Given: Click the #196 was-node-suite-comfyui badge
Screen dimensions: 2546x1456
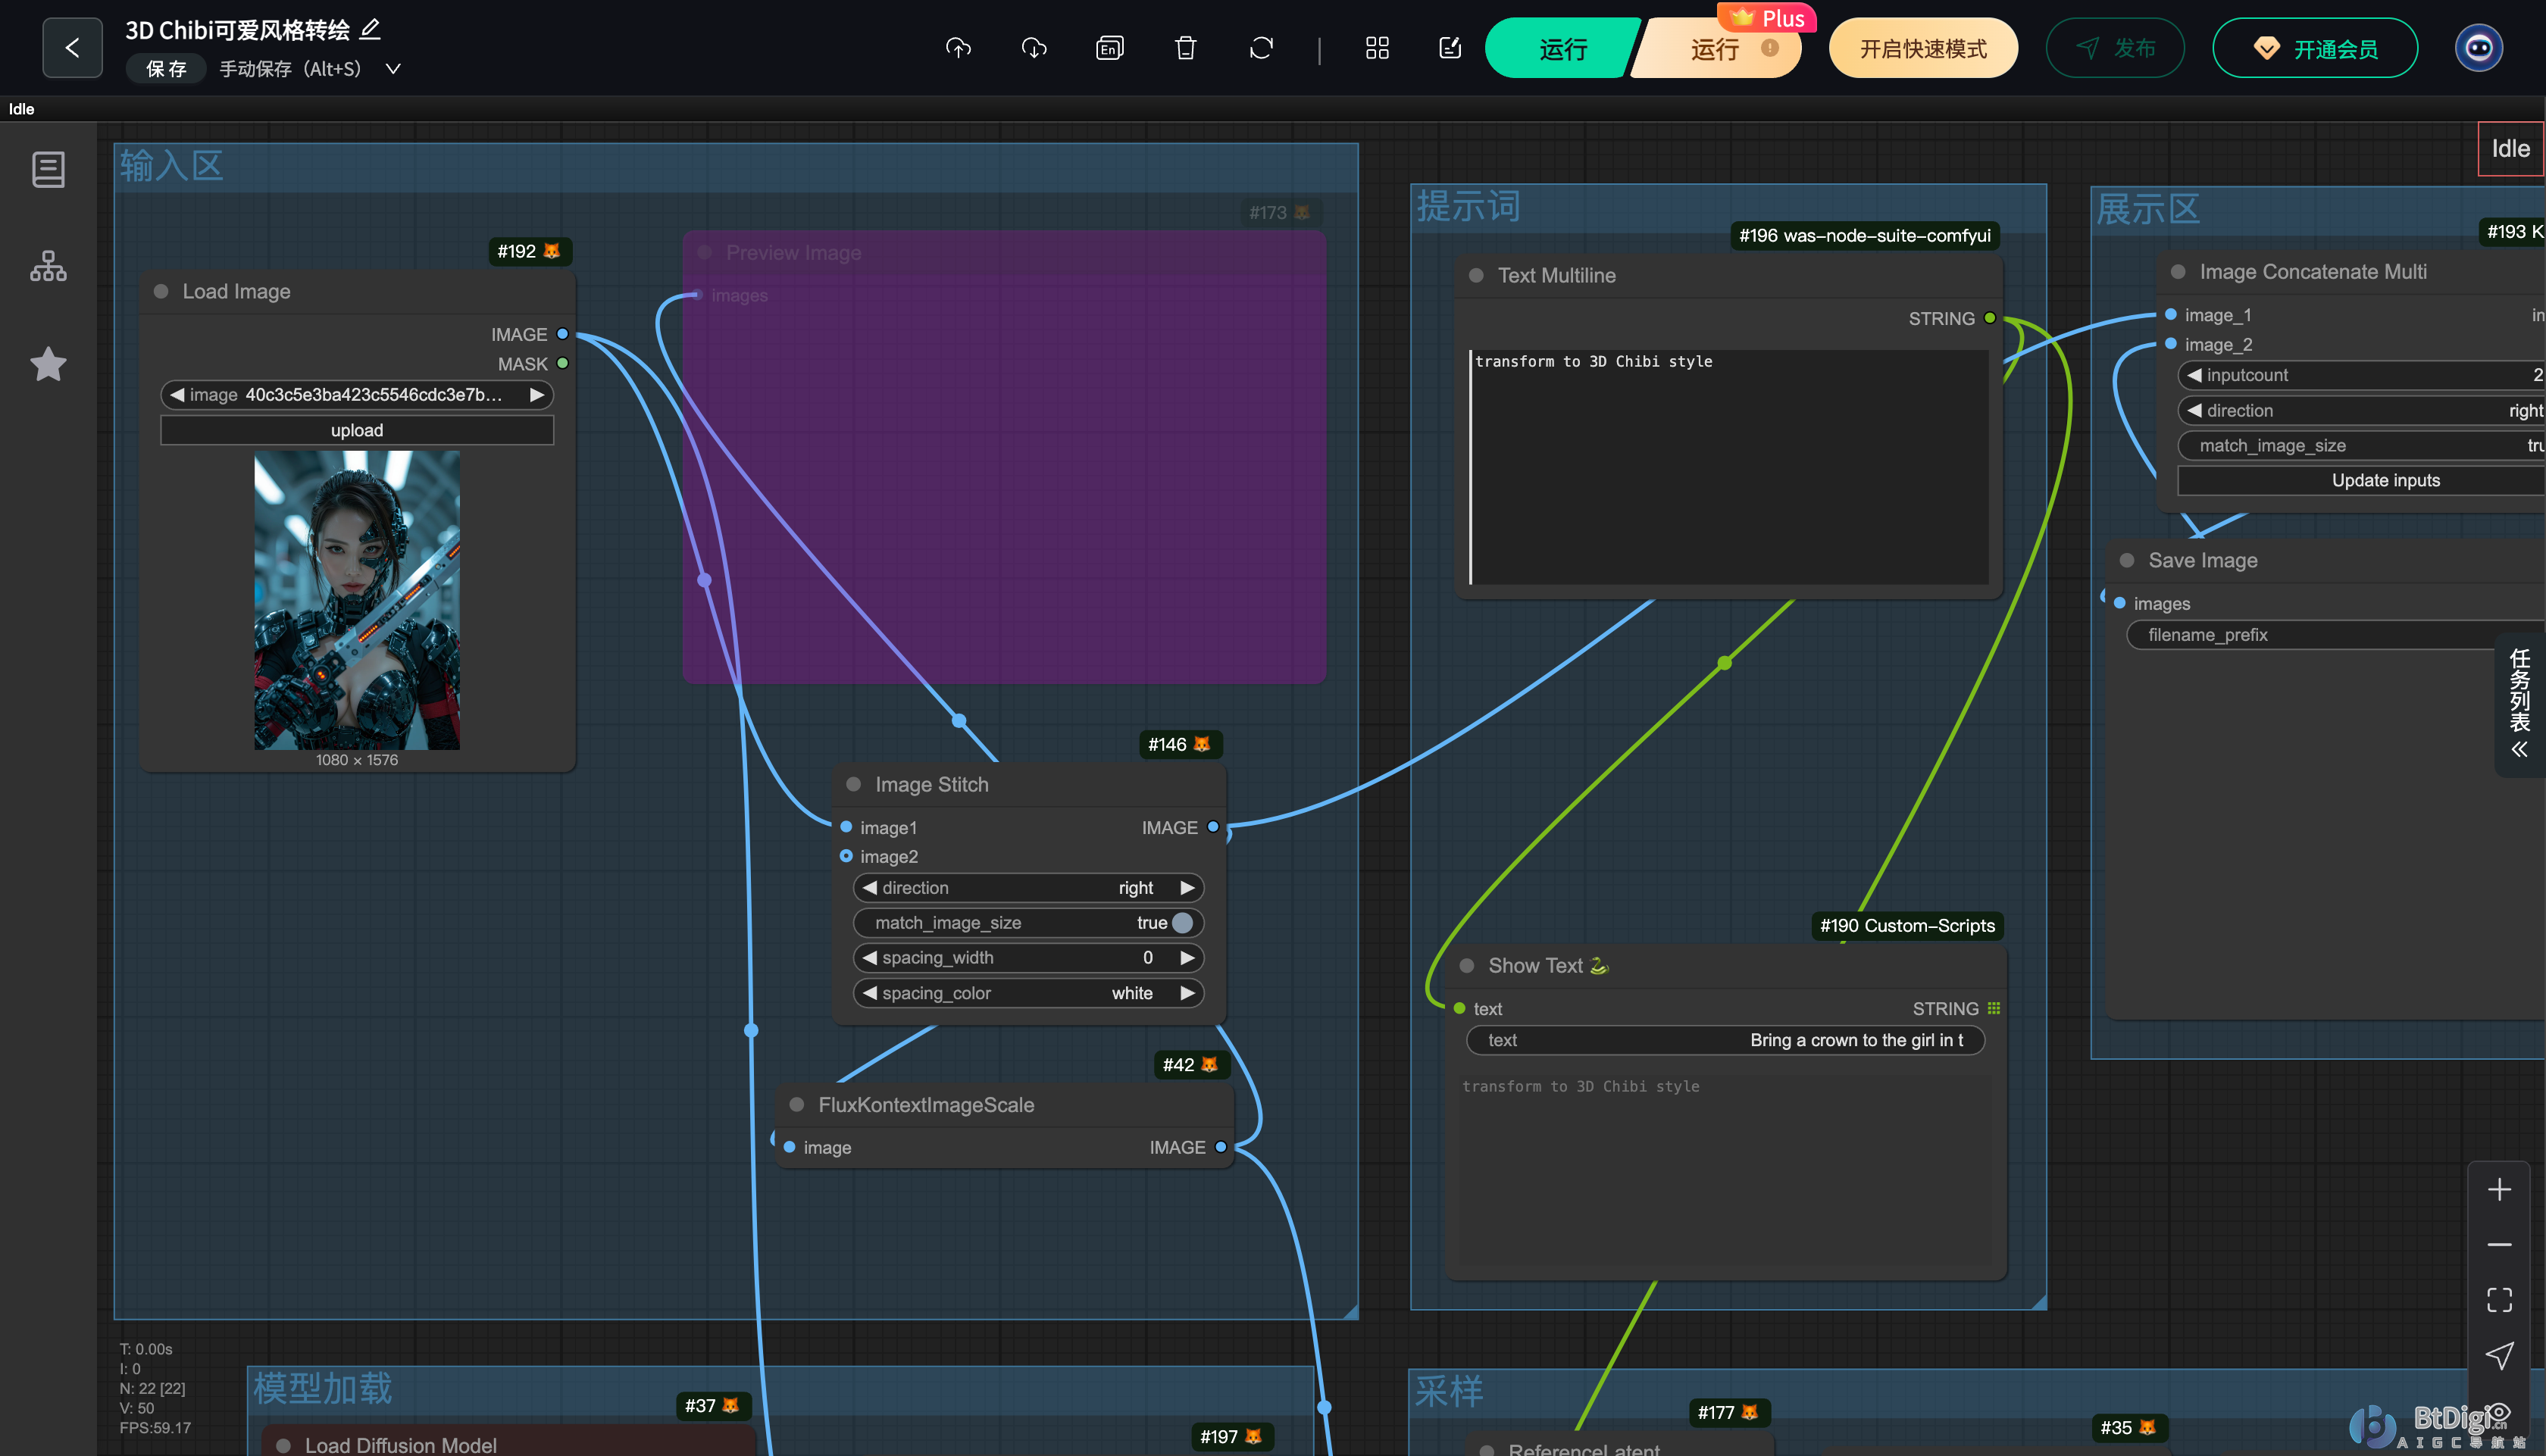Looking at the screenshot, I should coord(1864,235).
